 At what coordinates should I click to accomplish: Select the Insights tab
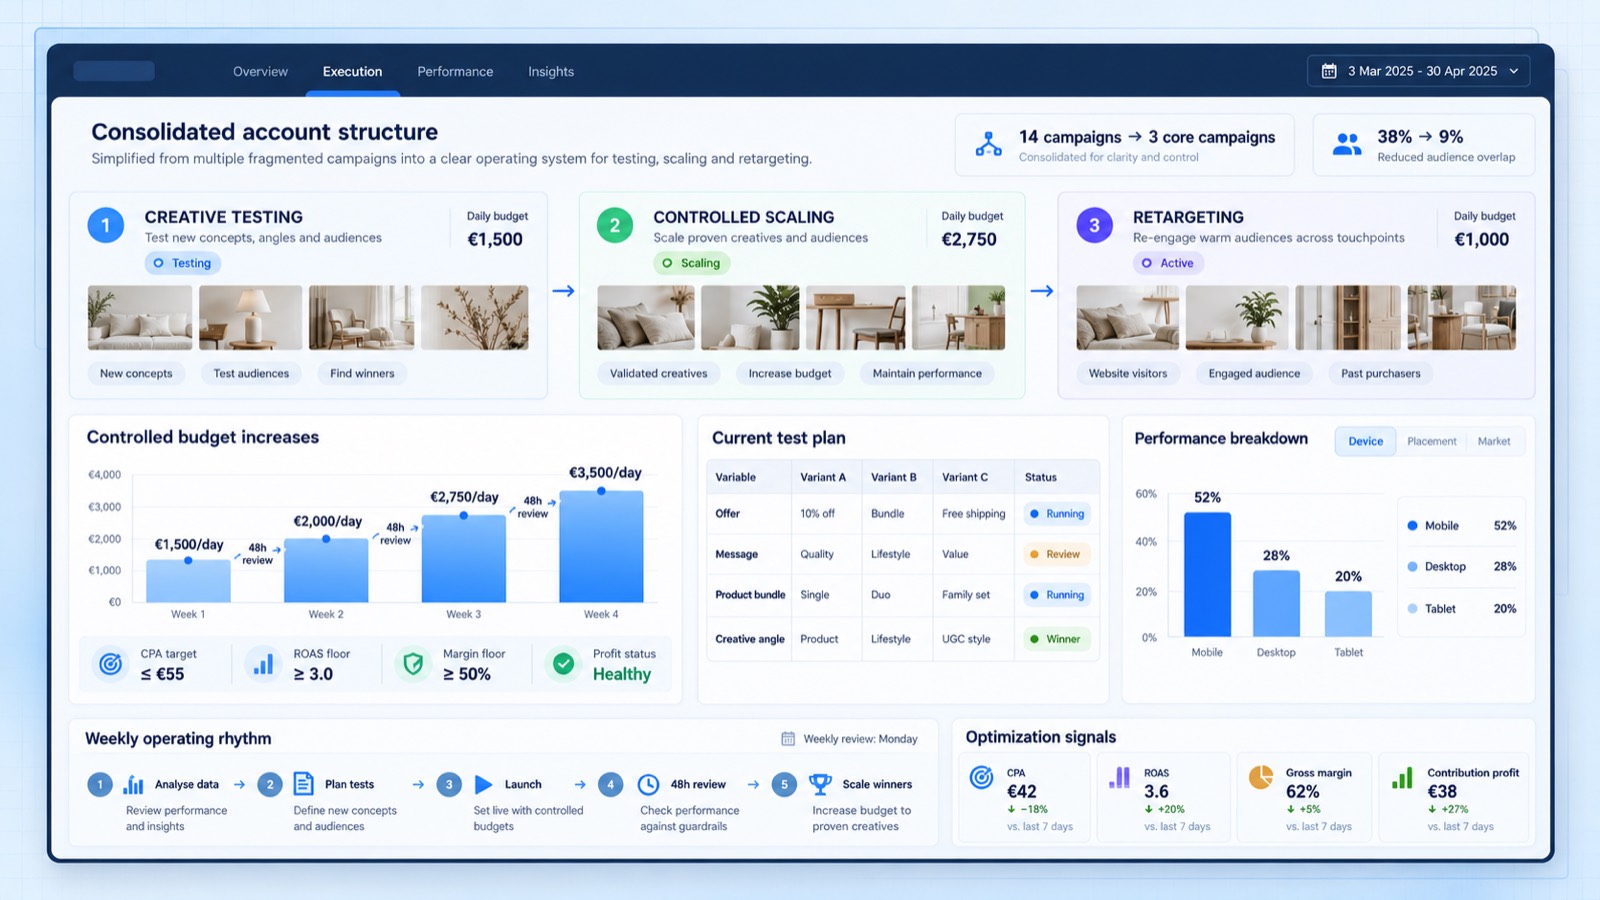[x=551, y=71]
